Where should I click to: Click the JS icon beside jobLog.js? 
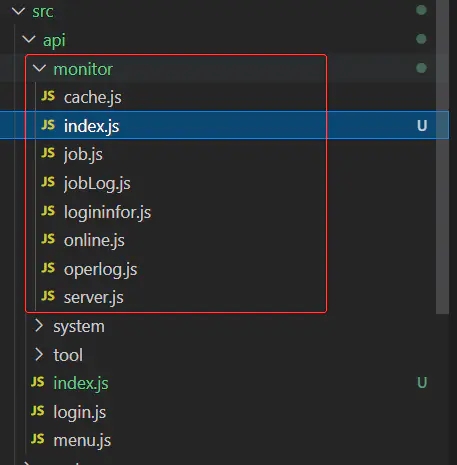(48, 183)
